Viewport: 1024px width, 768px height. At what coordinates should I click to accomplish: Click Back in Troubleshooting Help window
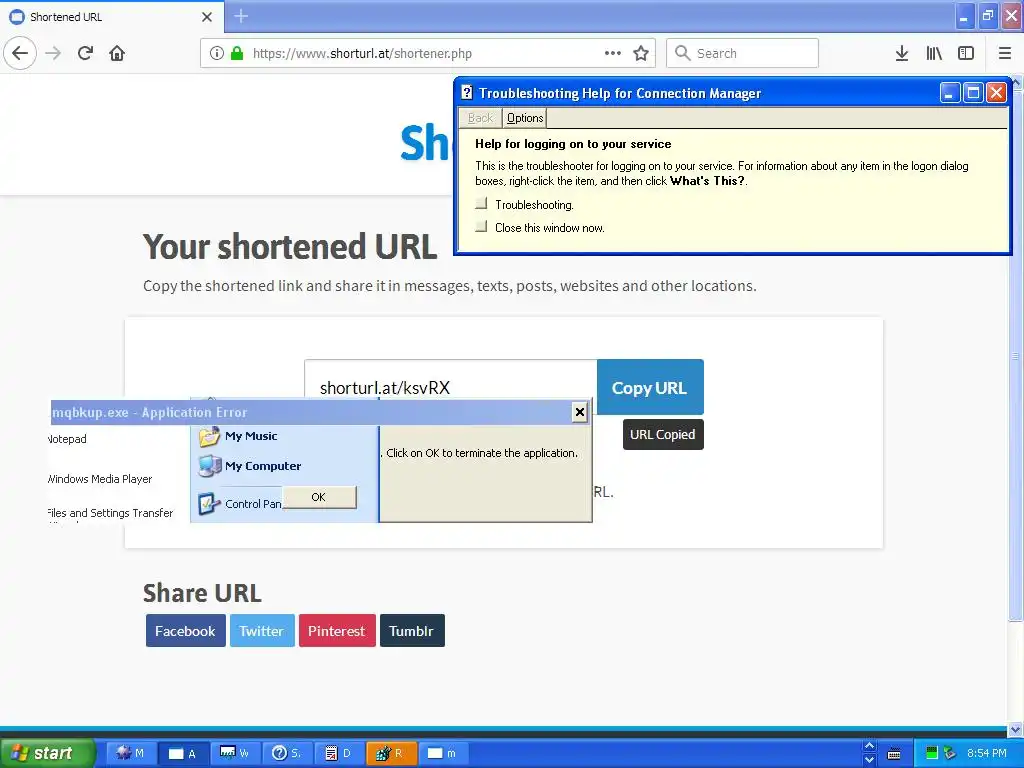tap(480, 118)
